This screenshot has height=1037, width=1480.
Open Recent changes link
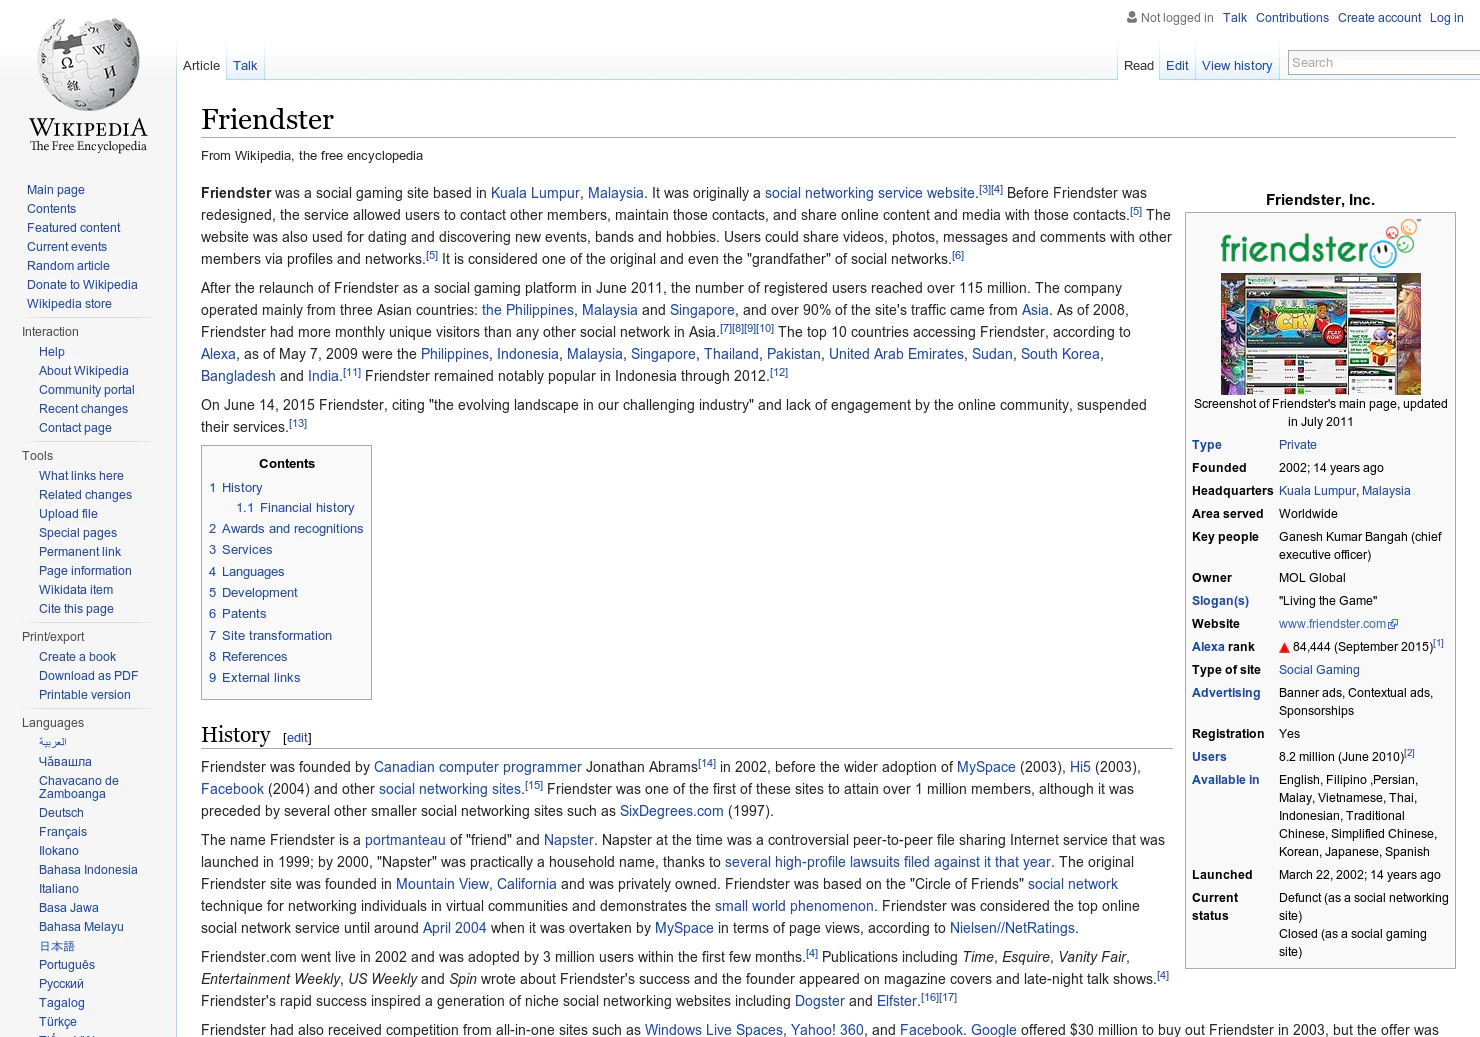(x=83, y=409)
